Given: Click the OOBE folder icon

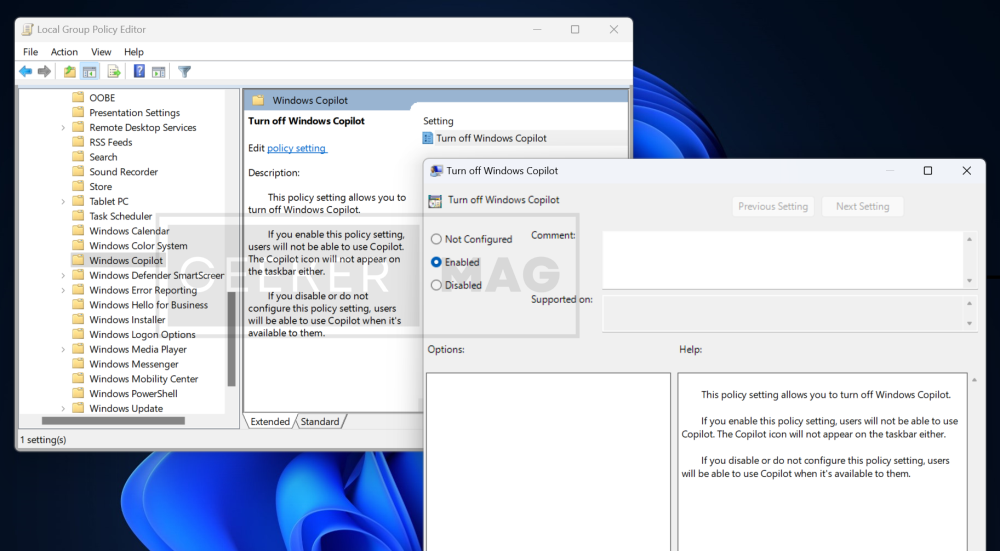Looking at the screenshot, I should click(x=78, y=98).
